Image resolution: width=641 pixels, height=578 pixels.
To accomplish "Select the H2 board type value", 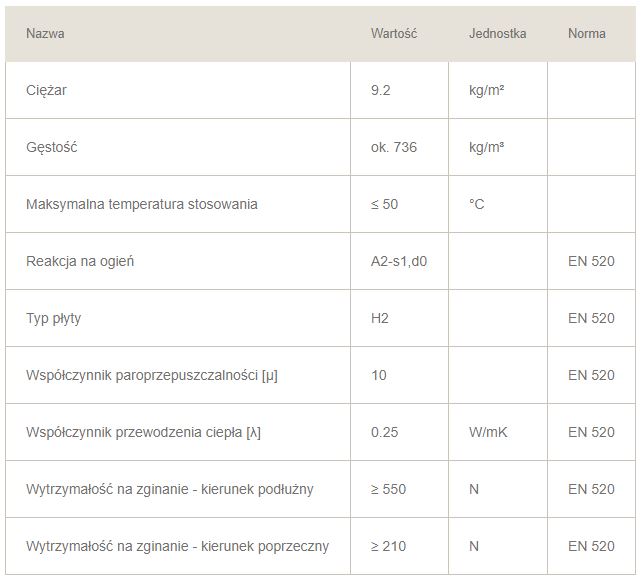I will (x=379, y=318).
